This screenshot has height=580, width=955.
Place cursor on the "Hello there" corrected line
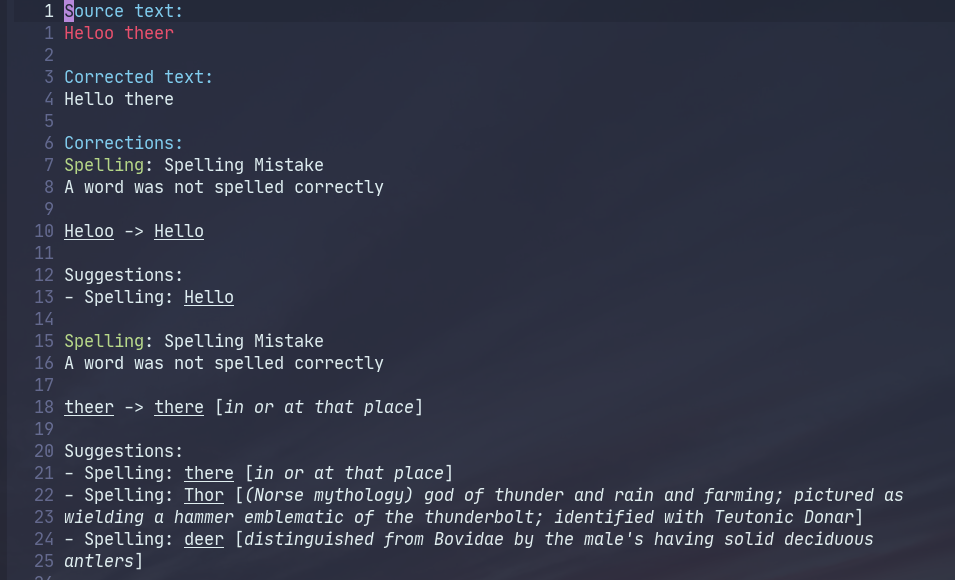(119, 99)
